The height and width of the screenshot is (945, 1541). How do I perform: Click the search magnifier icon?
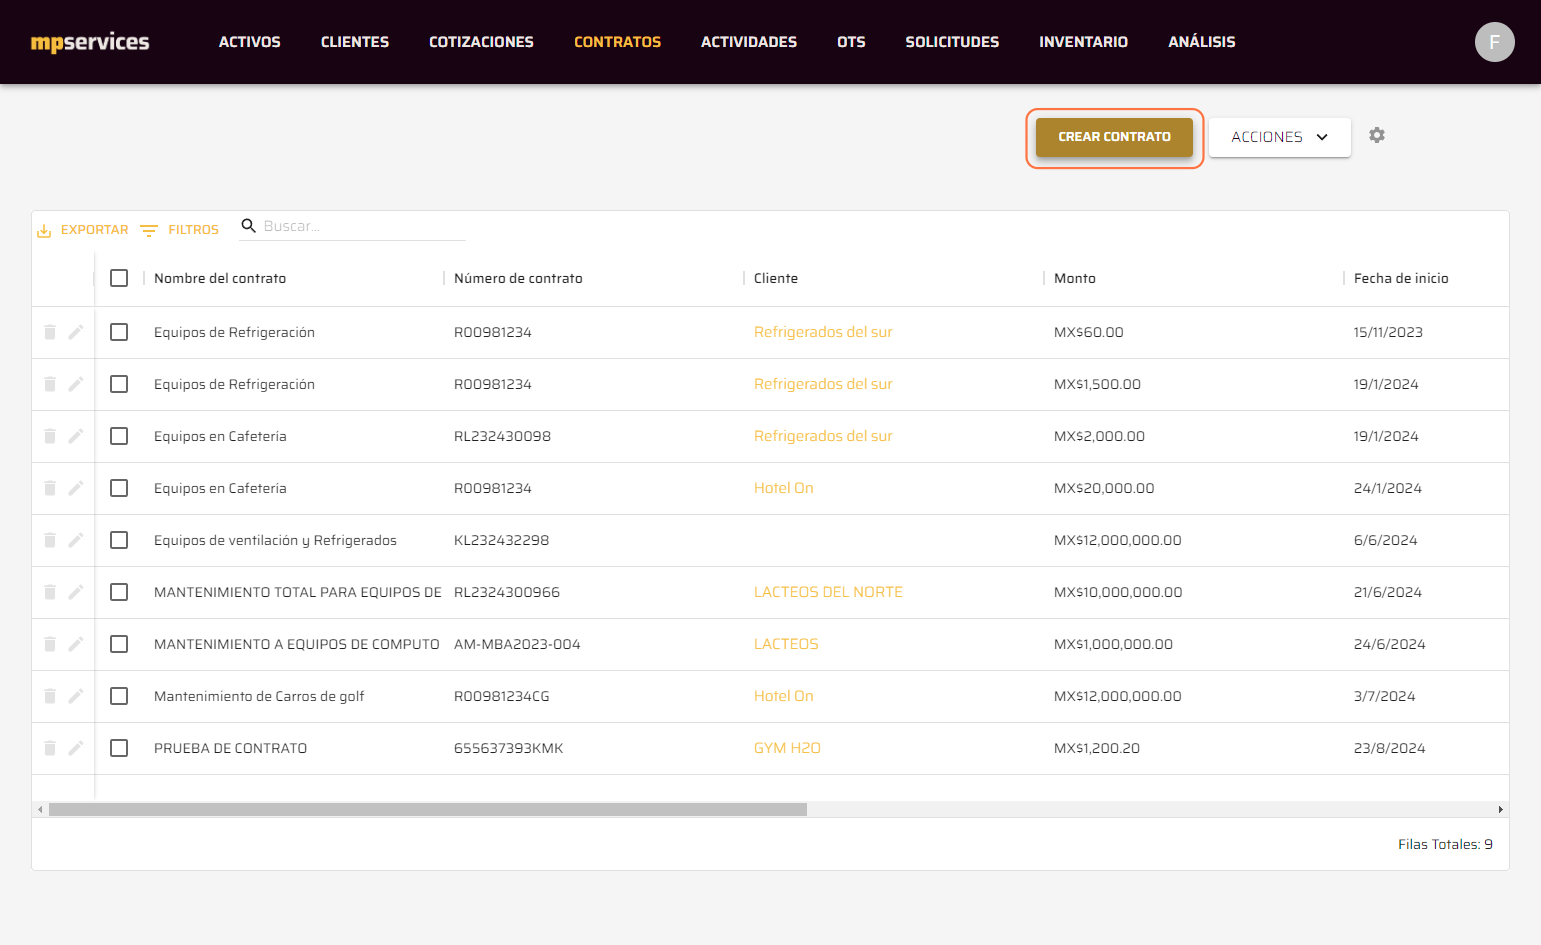pyautogui.click(x=249, y=226)
